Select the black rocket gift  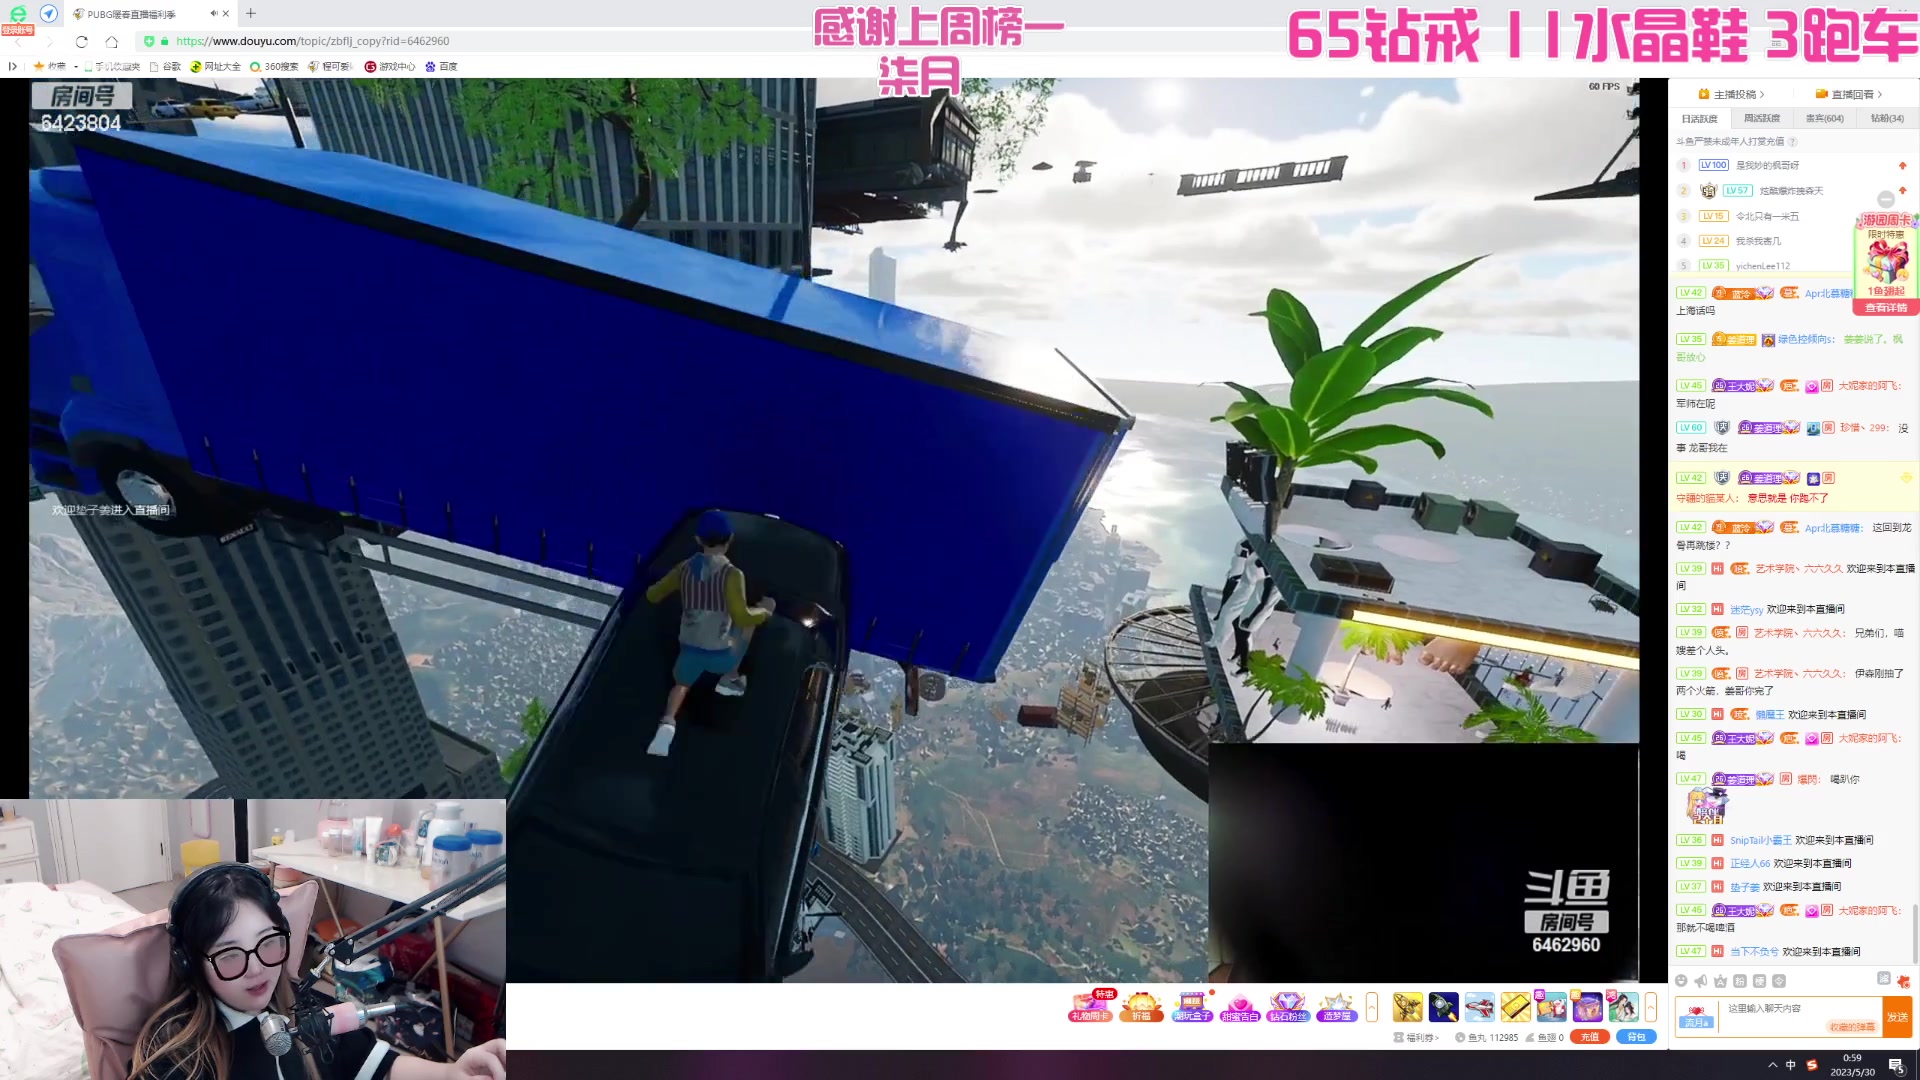tap(1444, 1007)
